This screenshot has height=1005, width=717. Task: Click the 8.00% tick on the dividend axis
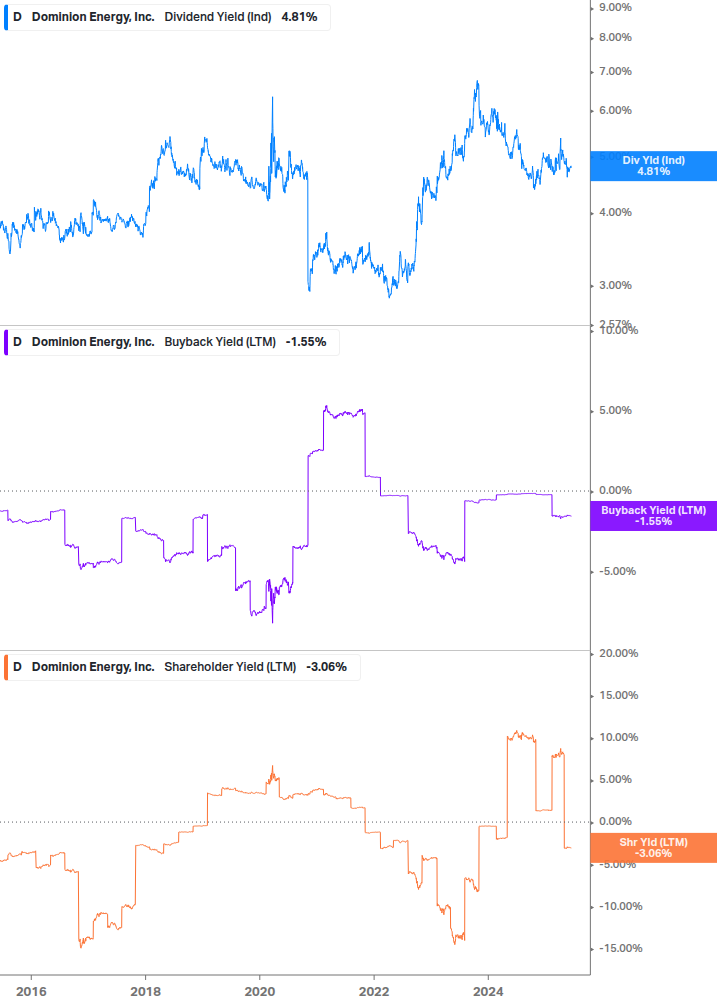pos(615,38)
